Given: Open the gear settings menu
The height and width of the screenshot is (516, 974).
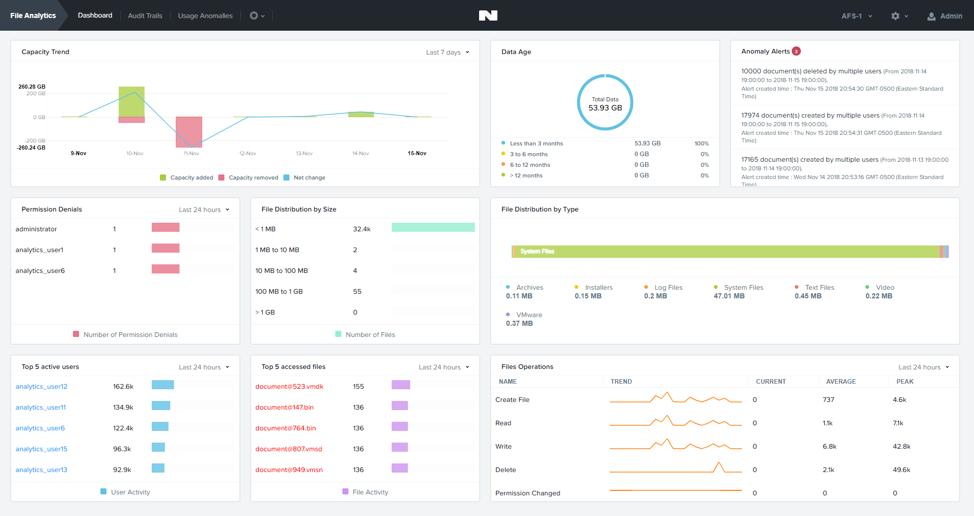Looking at the screenshot, I should (899, 16).
